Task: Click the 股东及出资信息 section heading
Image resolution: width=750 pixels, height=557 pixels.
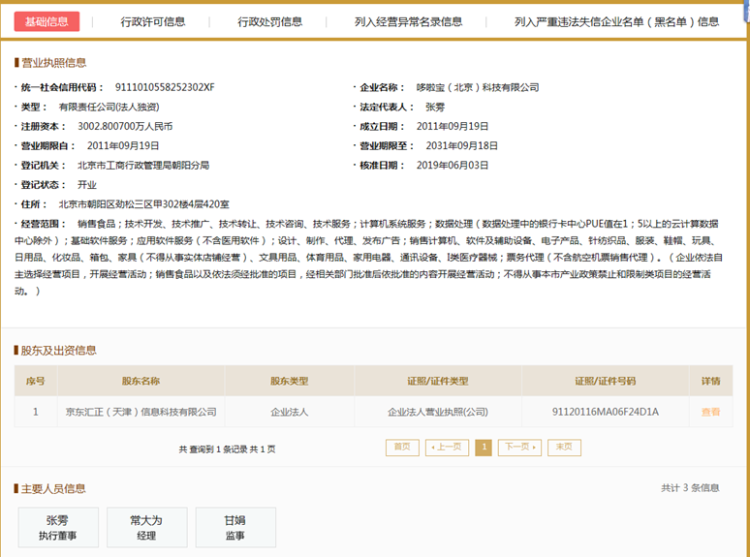Action: pyautogui.click(x=59, y=350)
